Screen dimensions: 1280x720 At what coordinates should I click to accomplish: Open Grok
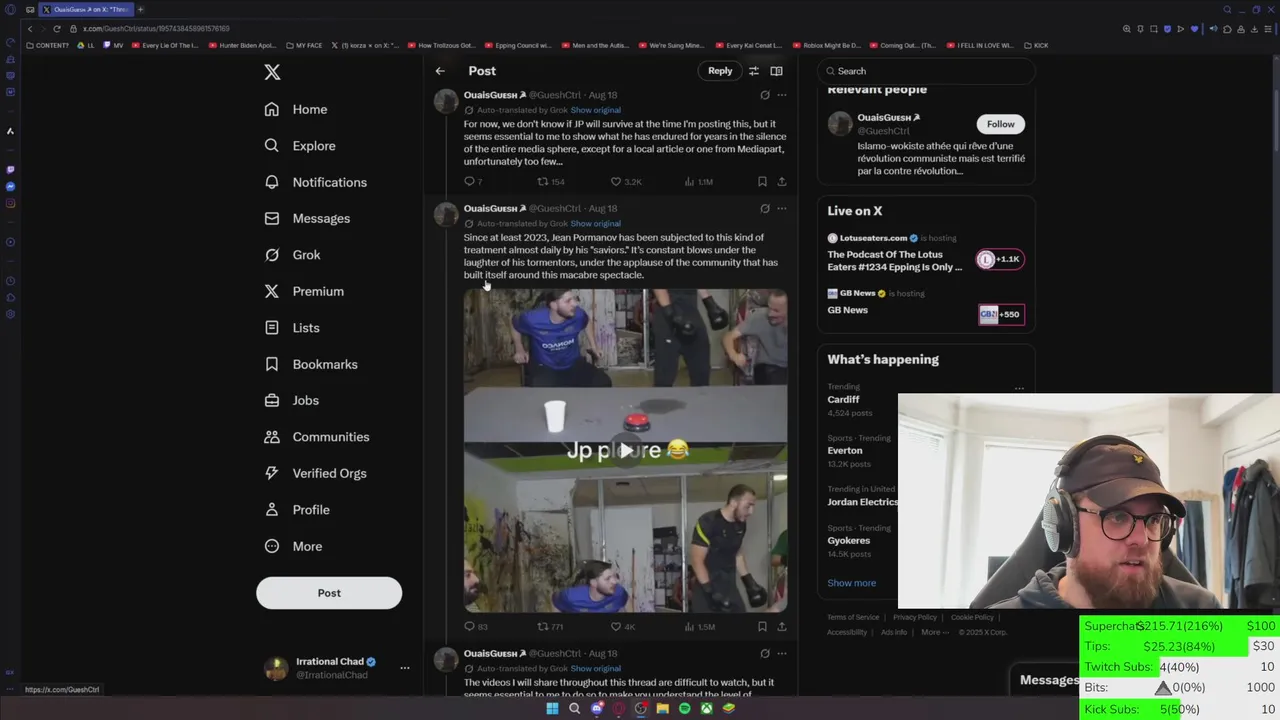292,255
